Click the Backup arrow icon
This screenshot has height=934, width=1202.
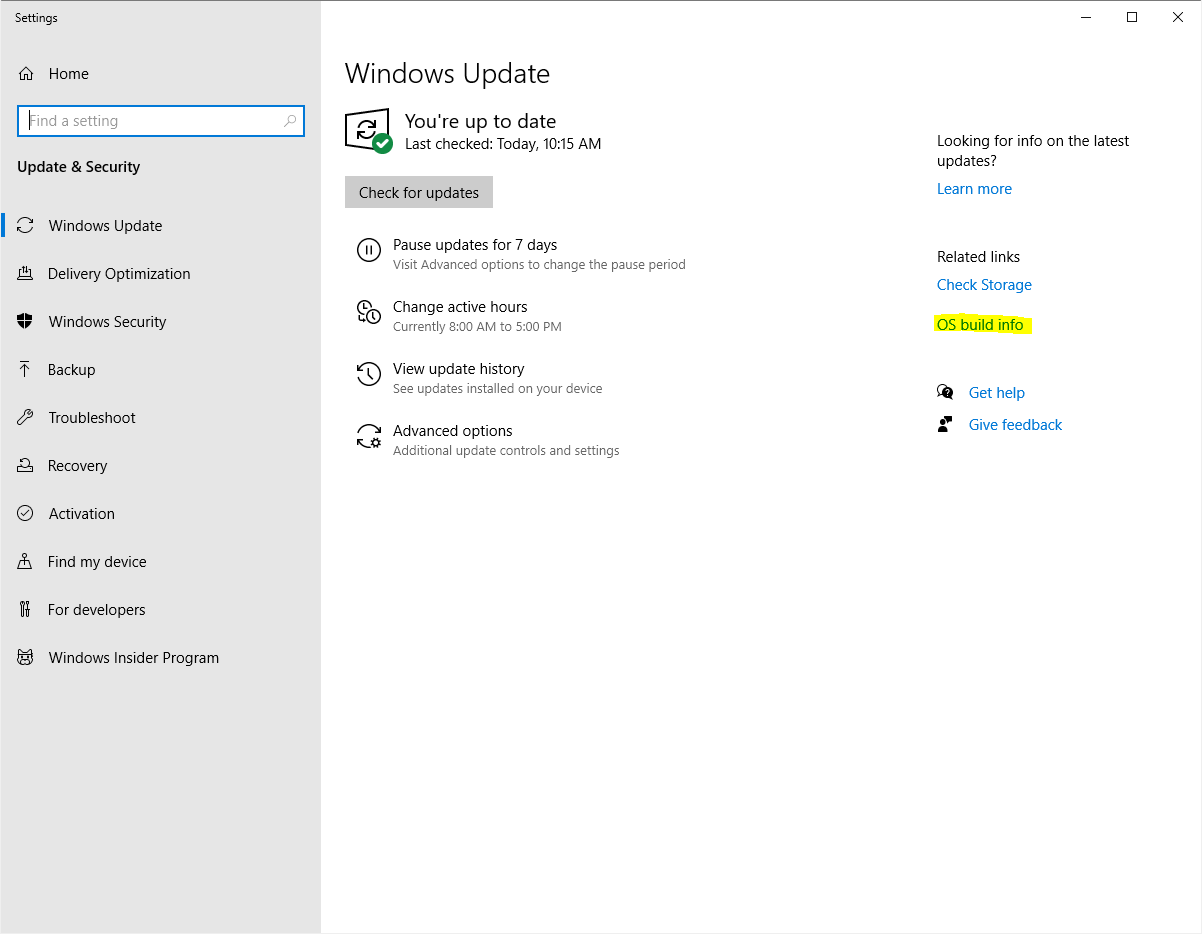point(26,370)
